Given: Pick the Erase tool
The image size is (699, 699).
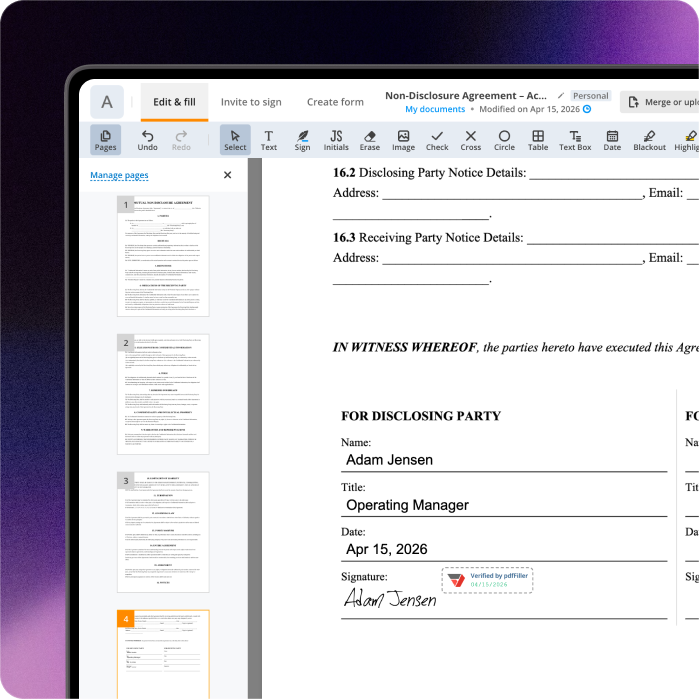Looking at the screenshot, I should [370, 140].
